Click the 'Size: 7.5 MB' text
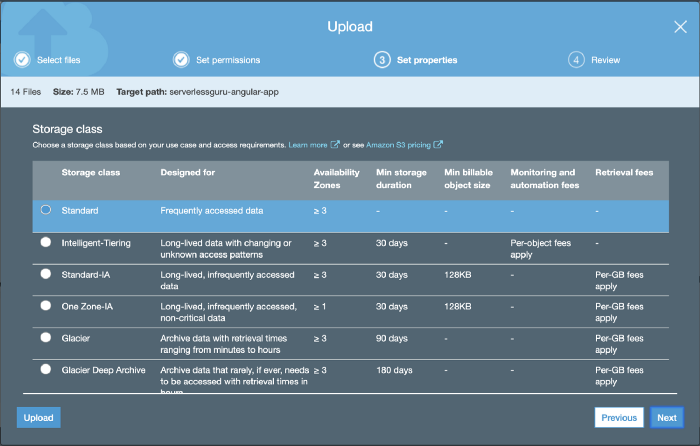The width and height of the screenshot is (700, 446). 79,92
